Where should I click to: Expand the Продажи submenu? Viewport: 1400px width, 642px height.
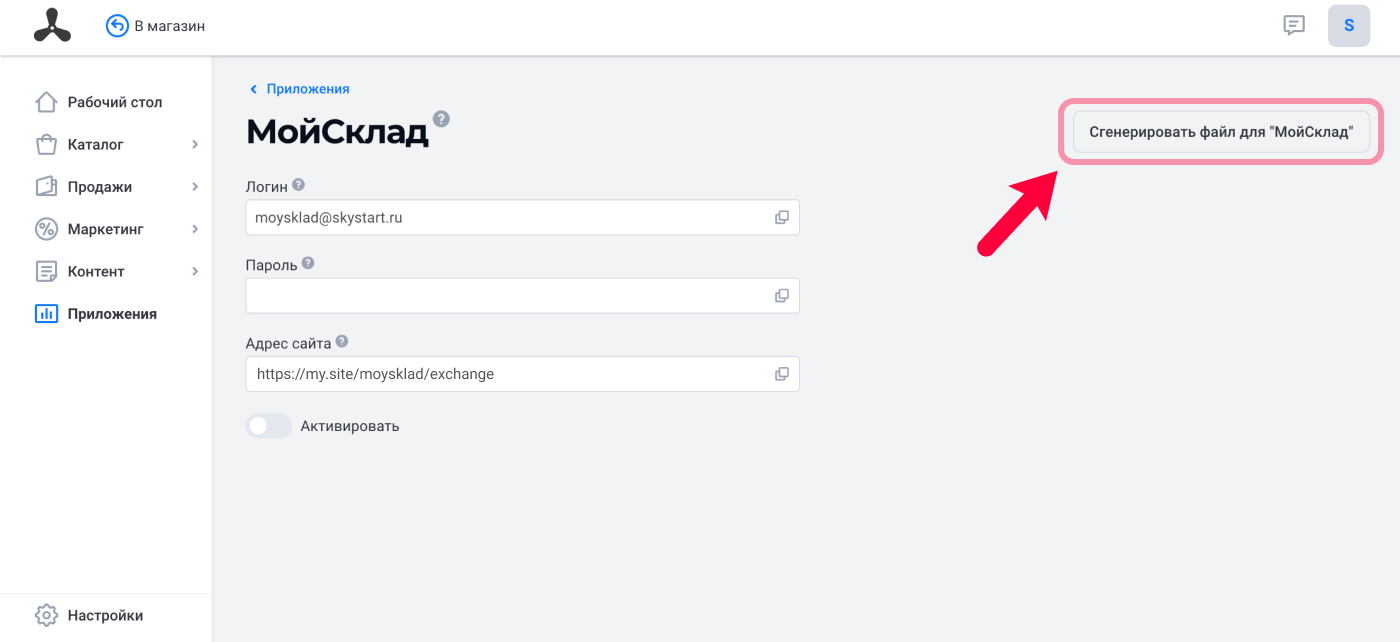(x=195, y=187)
